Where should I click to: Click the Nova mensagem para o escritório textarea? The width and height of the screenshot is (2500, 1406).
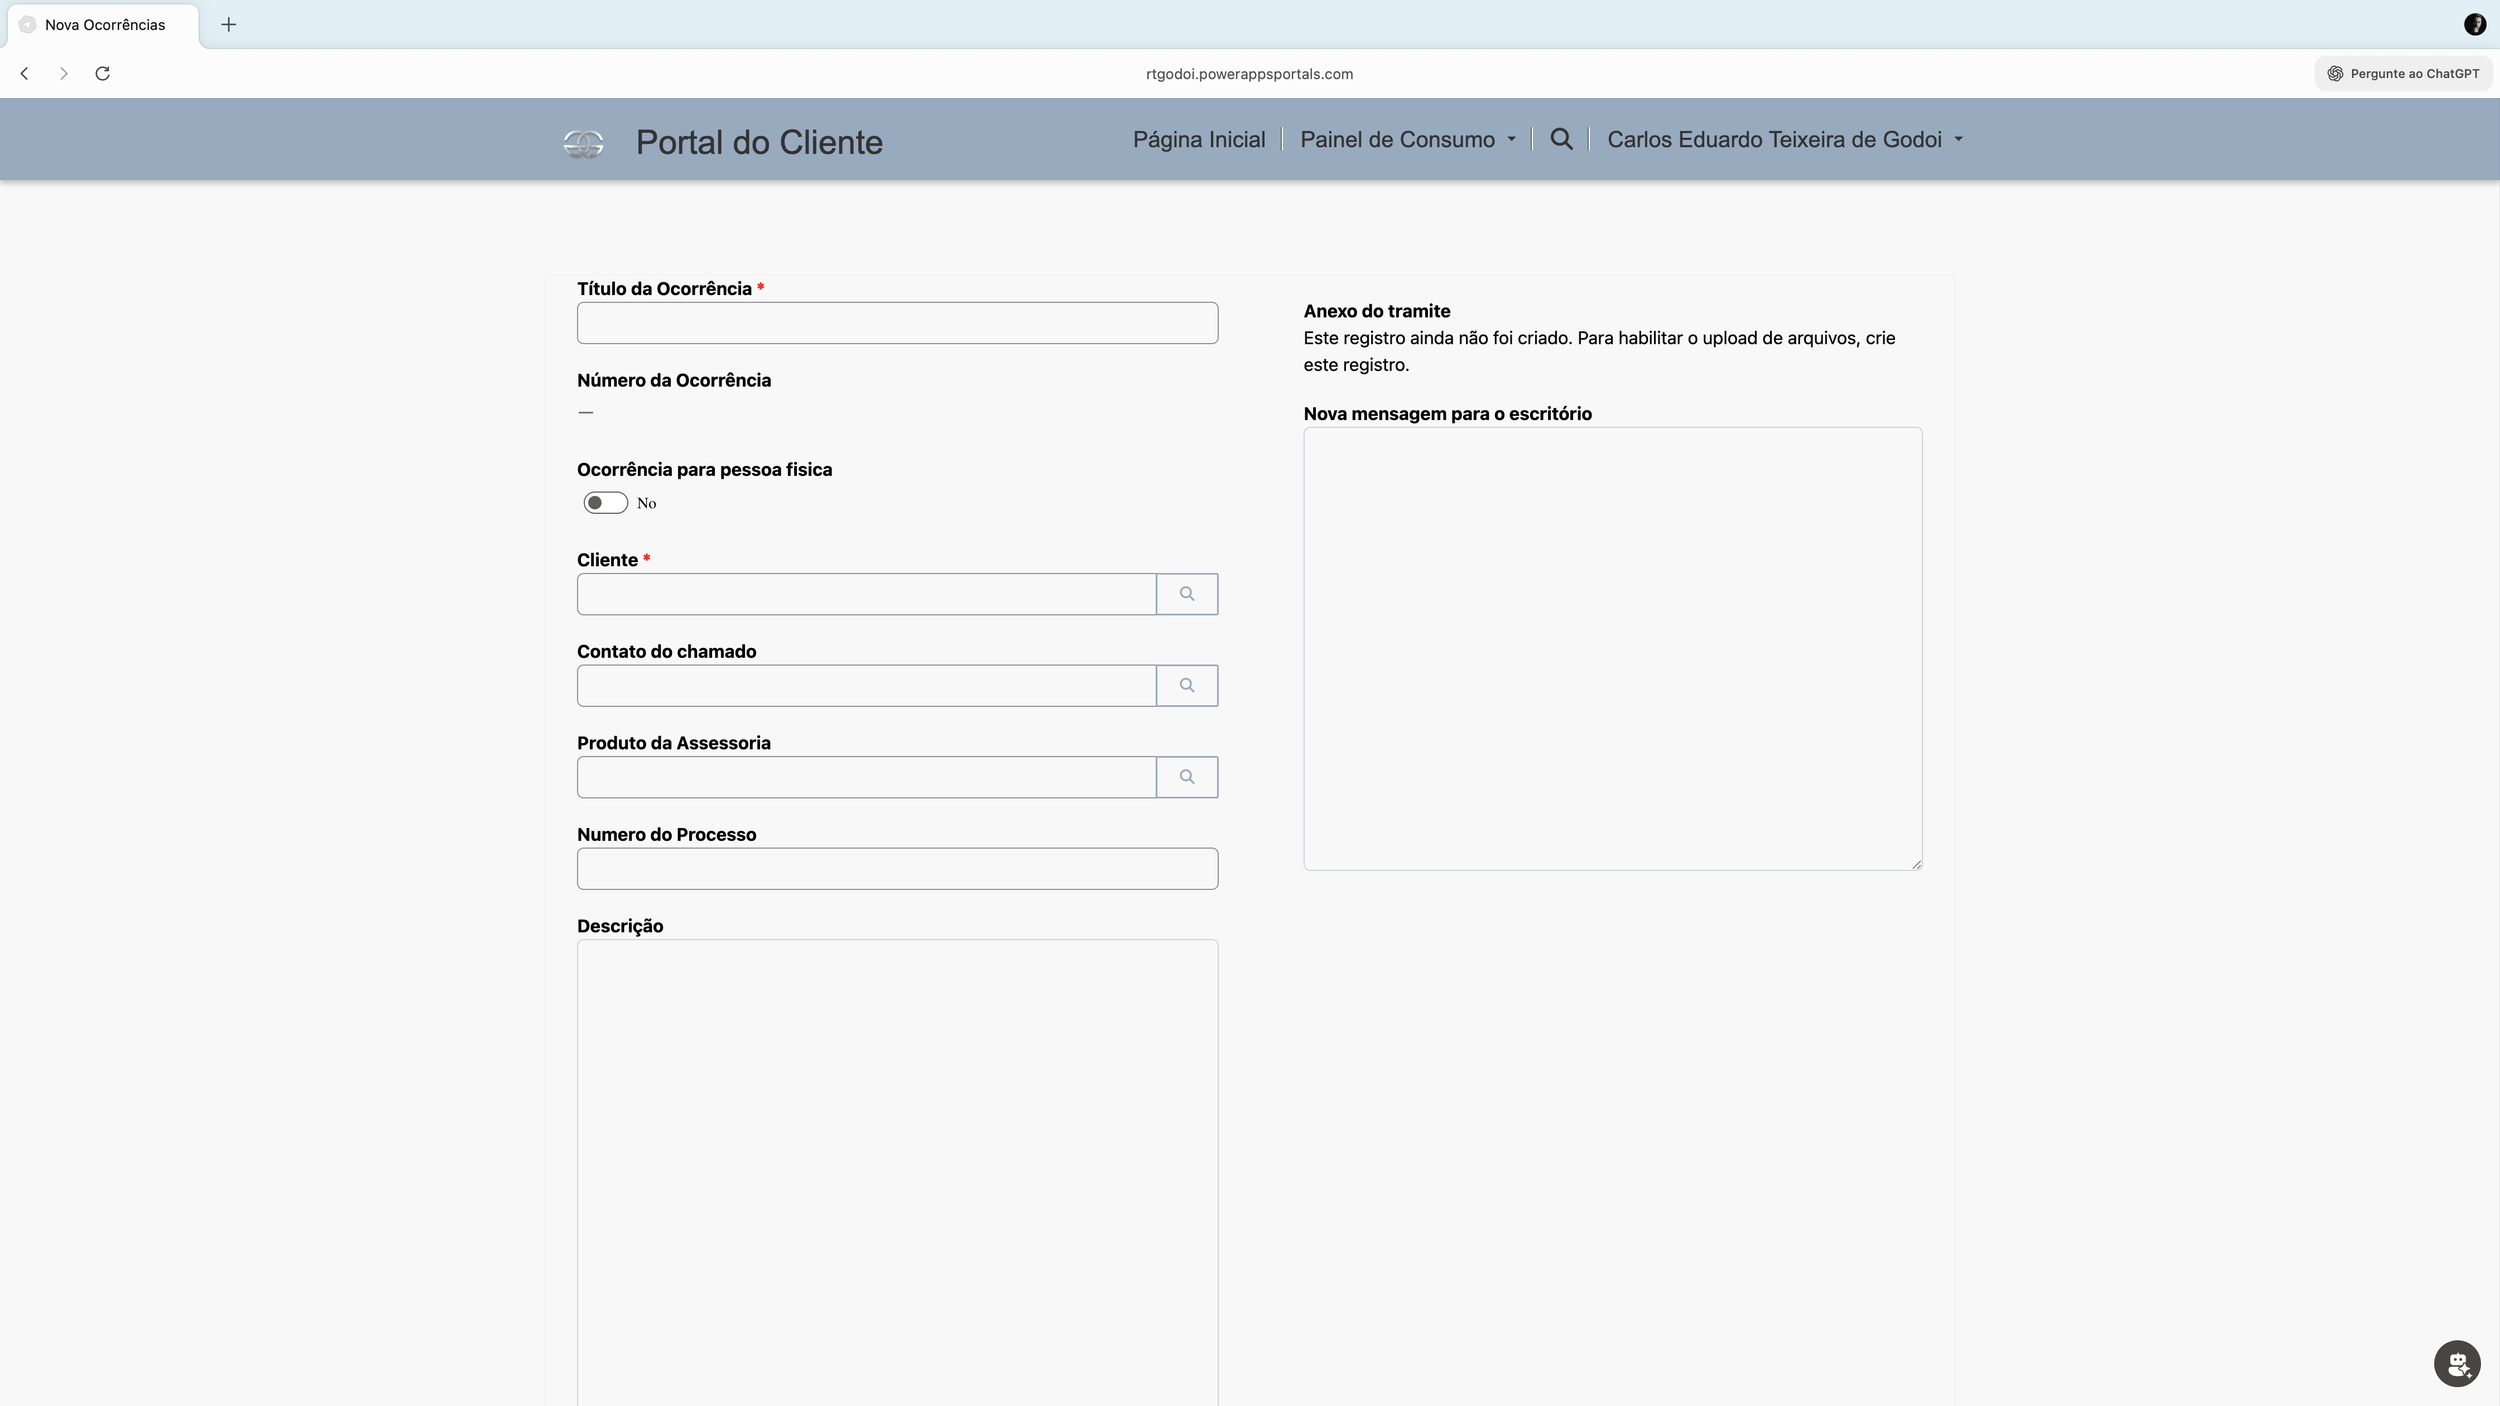pos(1611,648)
